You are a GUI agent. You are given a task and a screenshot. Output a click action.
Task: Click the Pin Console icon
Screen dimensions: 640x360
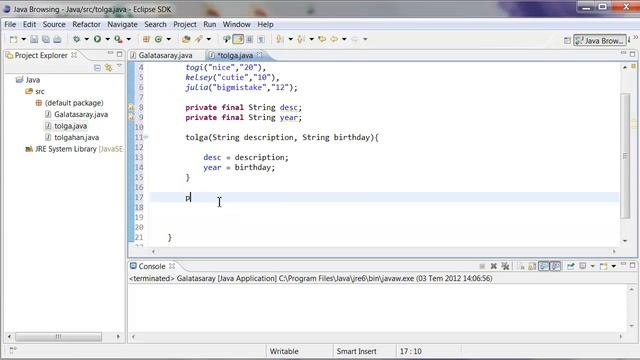[571, 266]
